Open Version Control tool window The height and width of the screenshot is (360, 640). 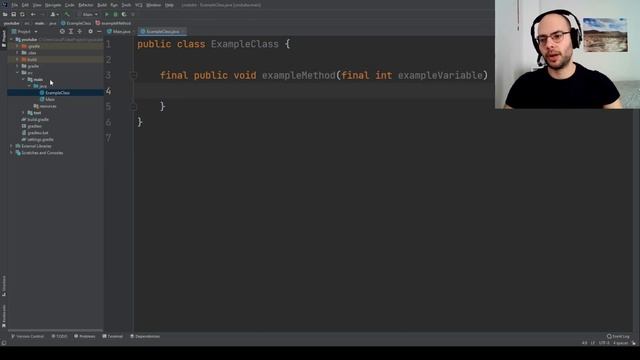coord(27,336)
